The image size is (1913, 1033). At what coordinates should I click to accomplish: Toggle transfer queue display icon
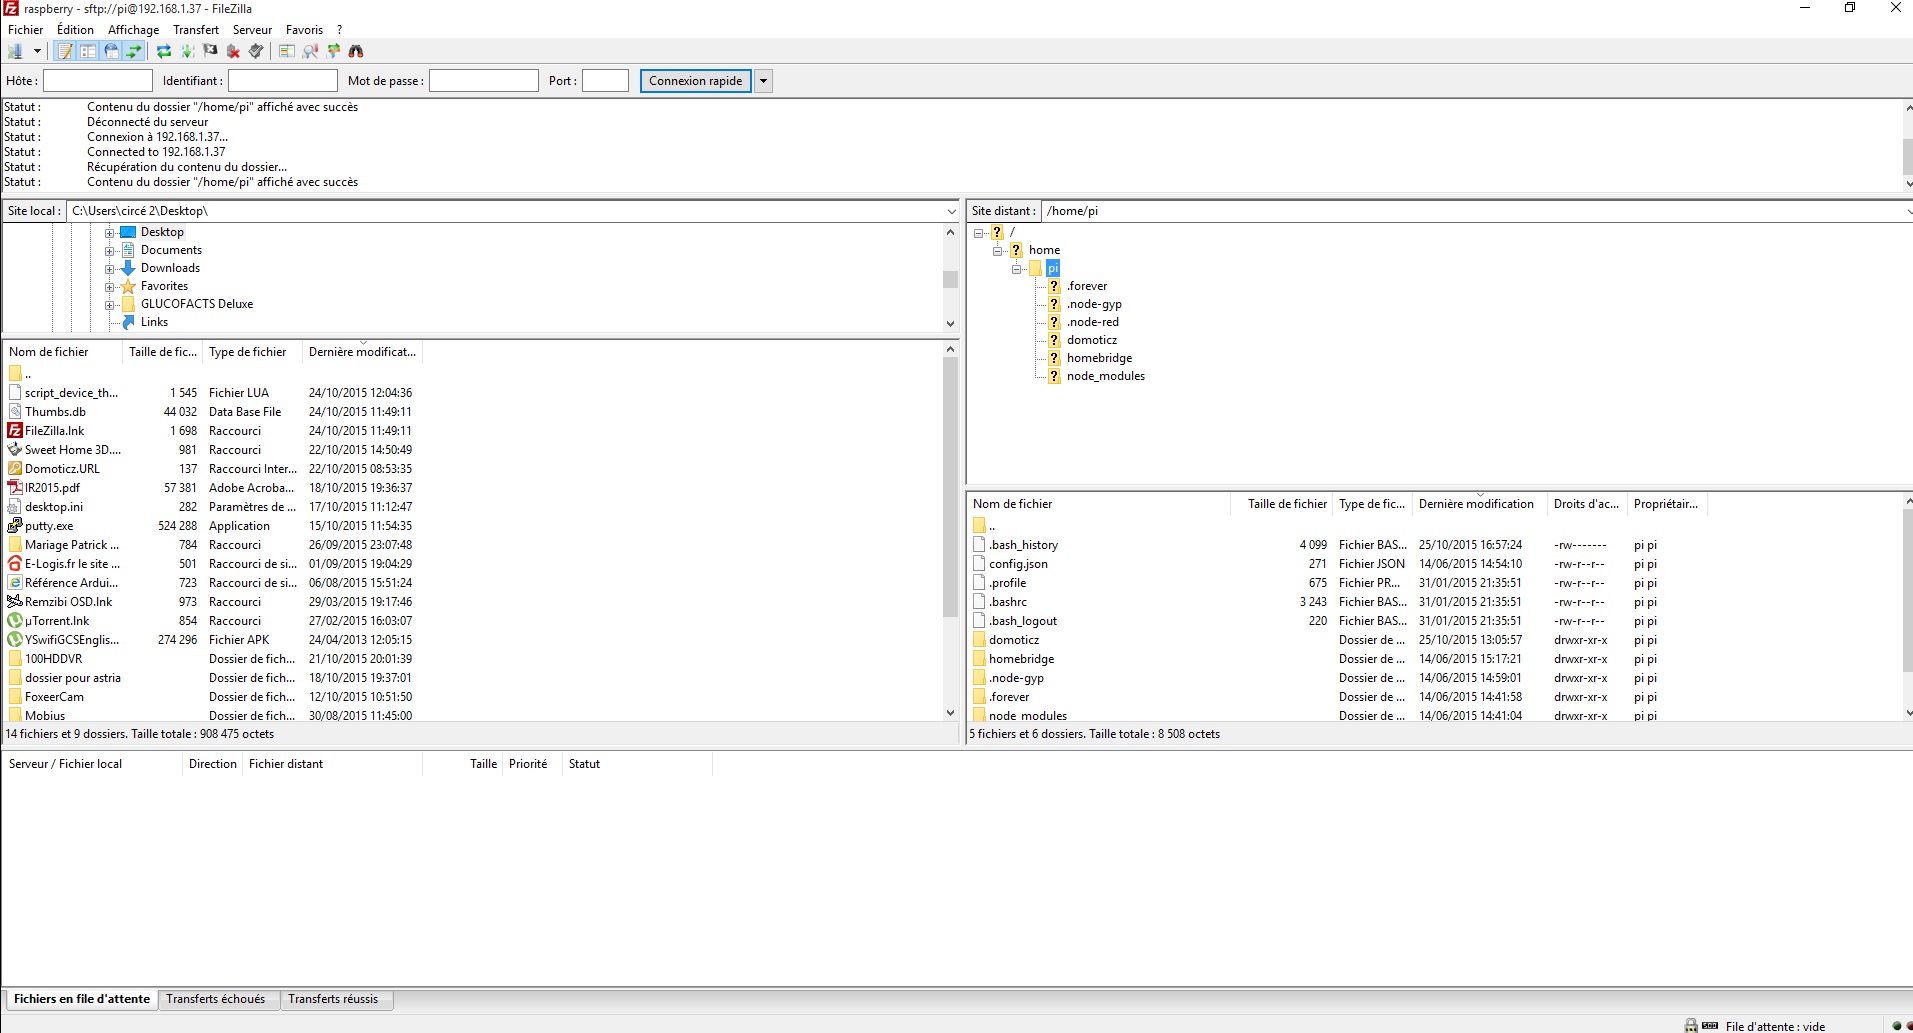click(x=134, y=51)
